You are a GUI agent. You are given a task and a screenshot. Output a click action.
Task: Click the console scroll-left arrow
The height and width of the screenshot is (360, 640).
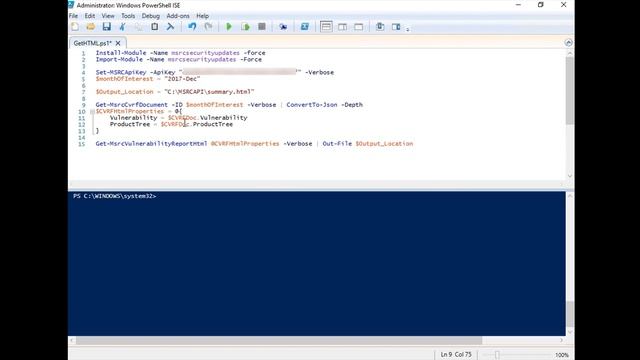[x=72, y=340]
